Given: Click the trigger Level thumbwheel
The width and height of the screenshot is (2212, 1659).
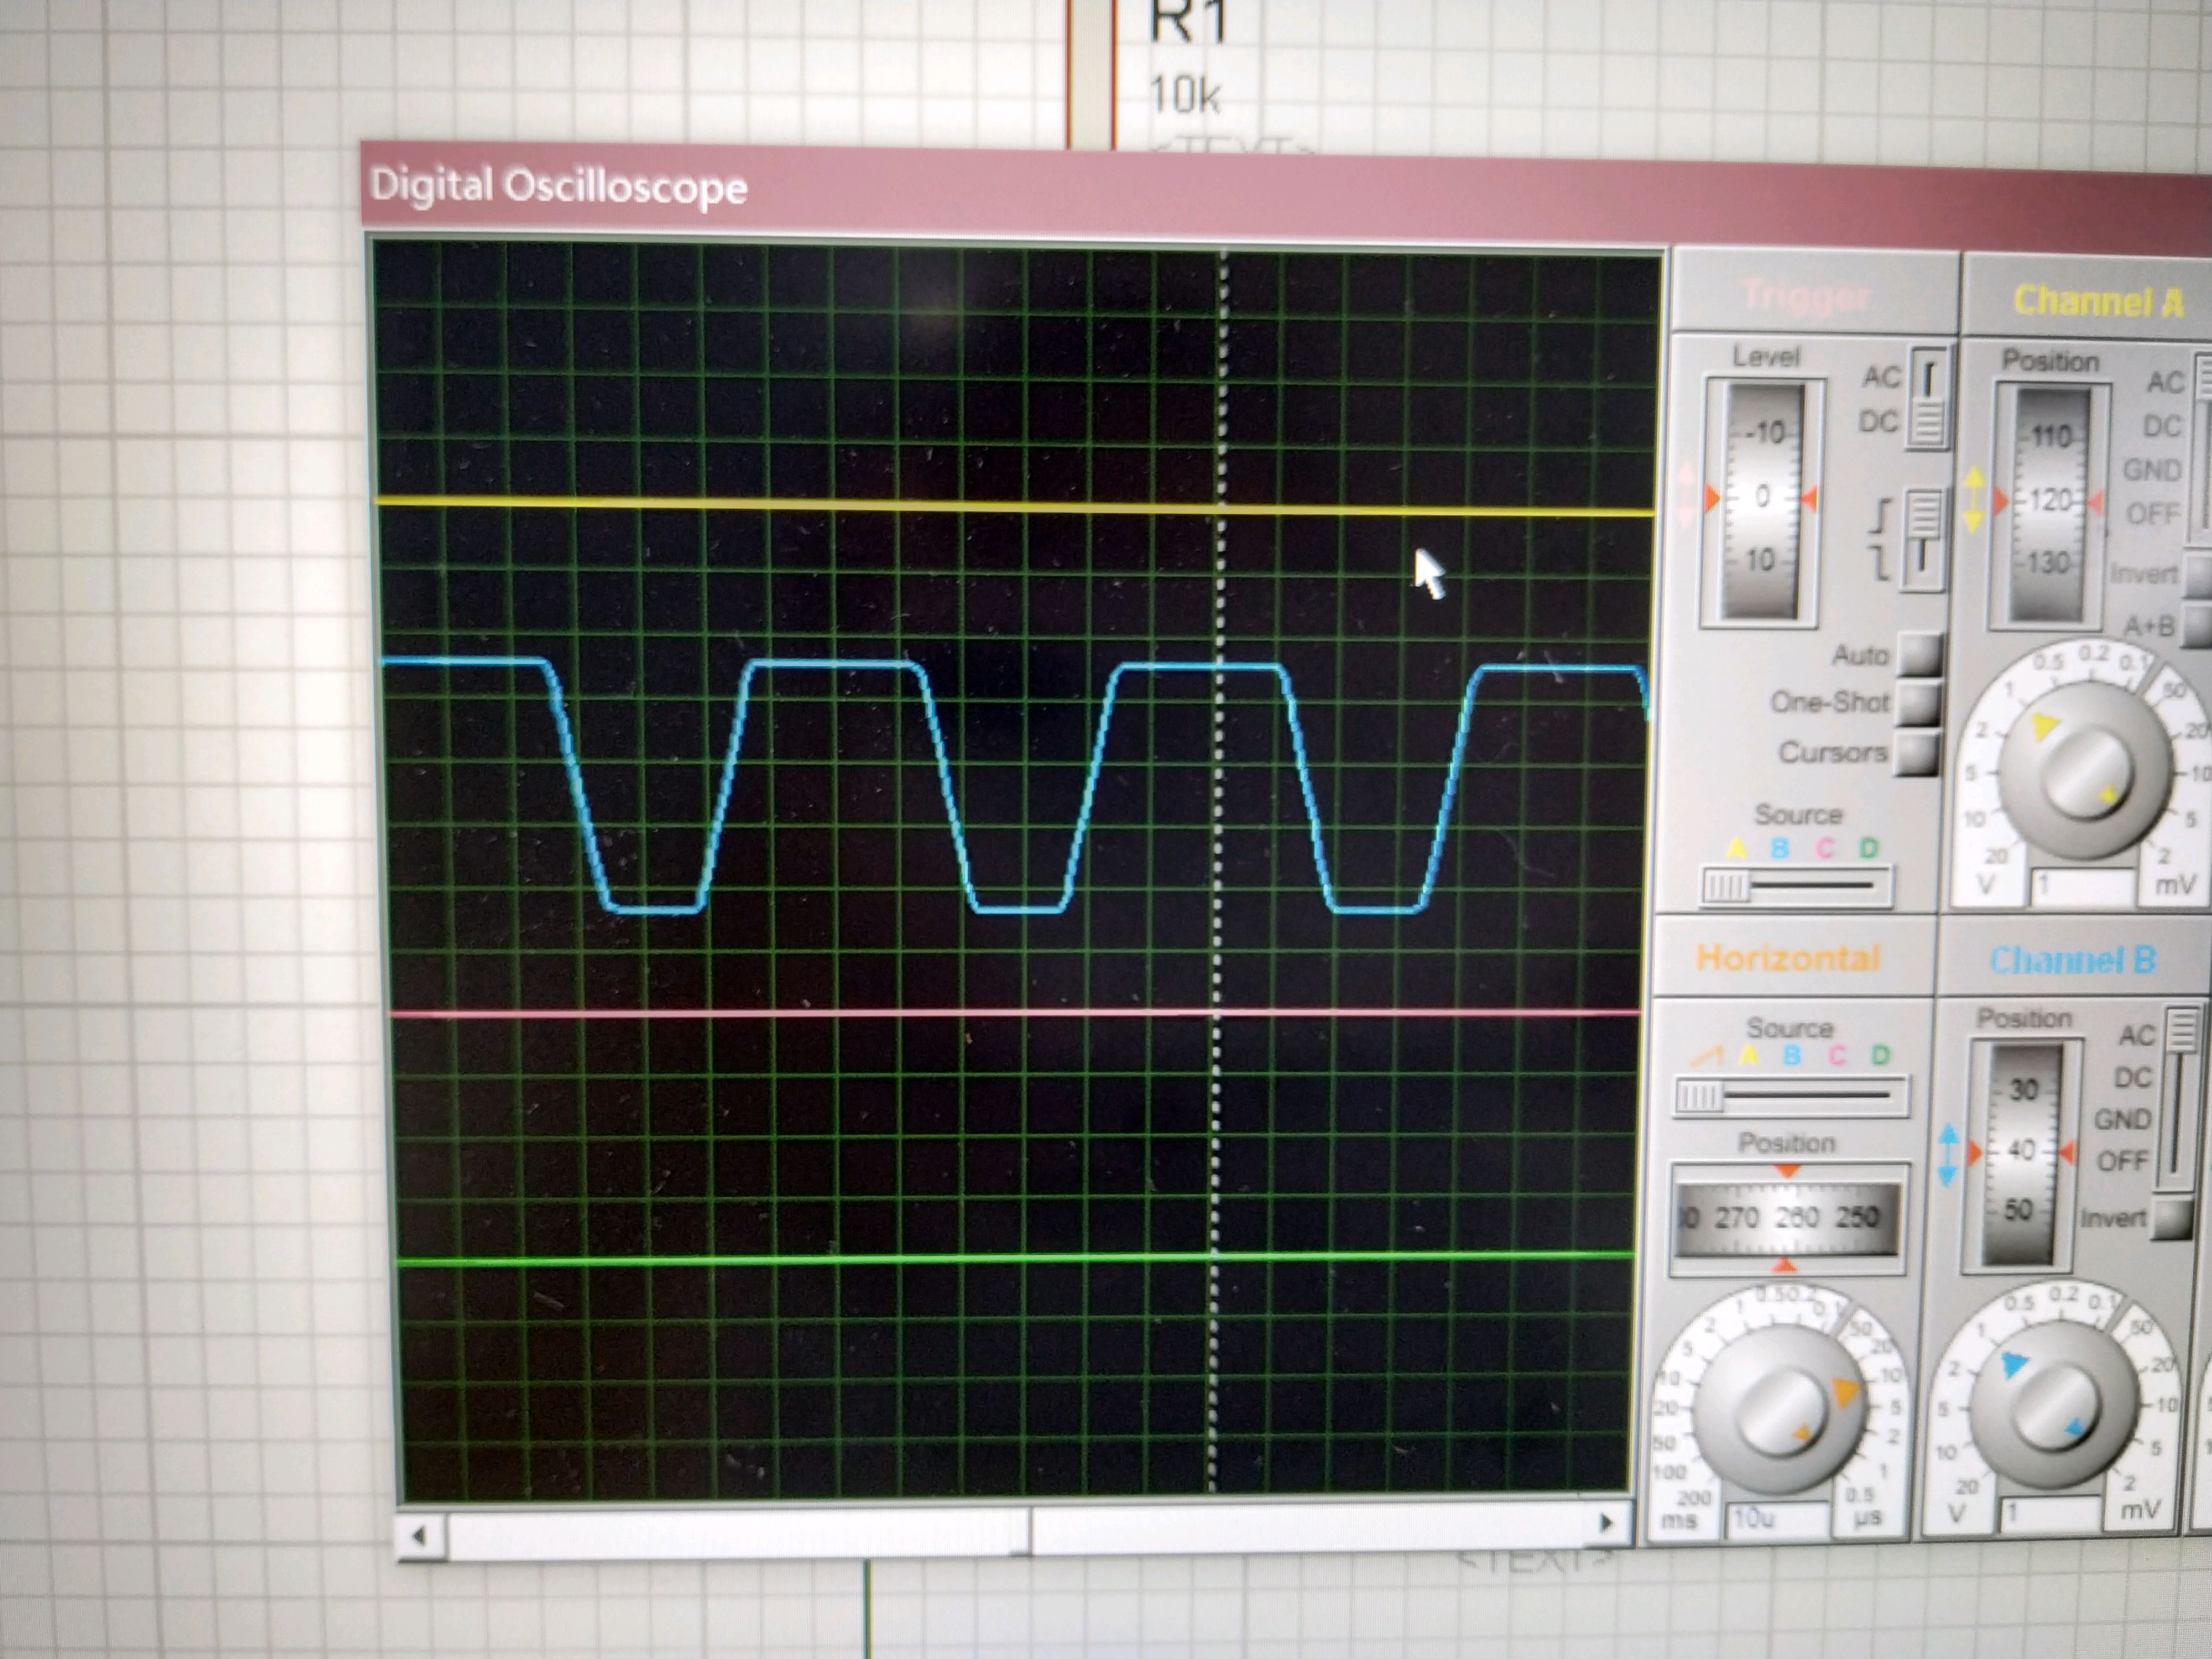Looking at the screenshot, I should pos(1763,501).
